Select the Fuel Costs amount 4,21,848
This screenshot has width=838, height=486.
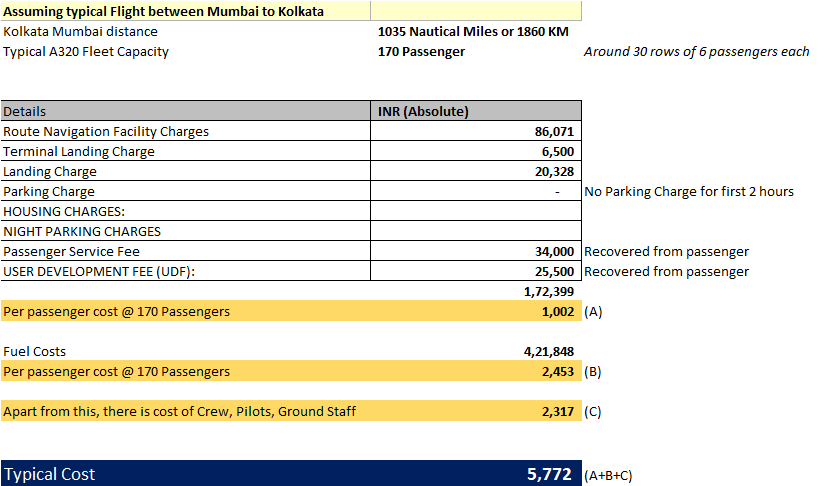[549, 351]
